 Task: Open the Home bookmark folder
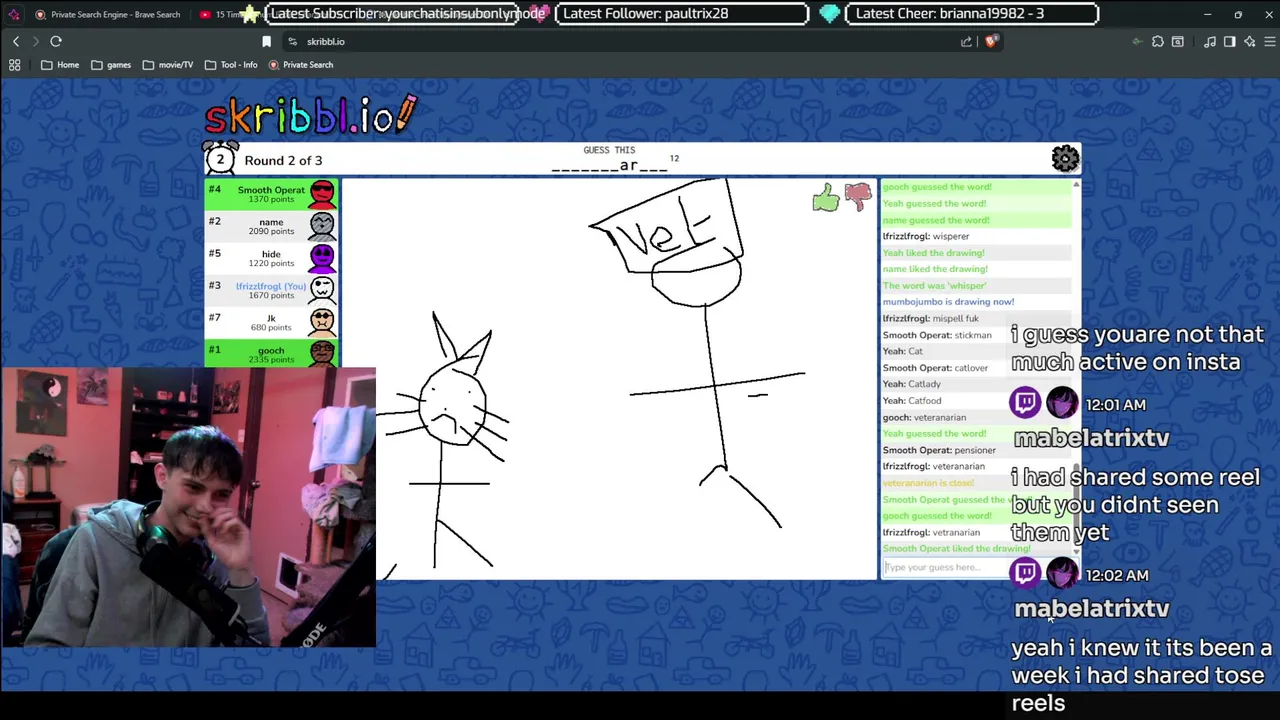coord(60,65)
